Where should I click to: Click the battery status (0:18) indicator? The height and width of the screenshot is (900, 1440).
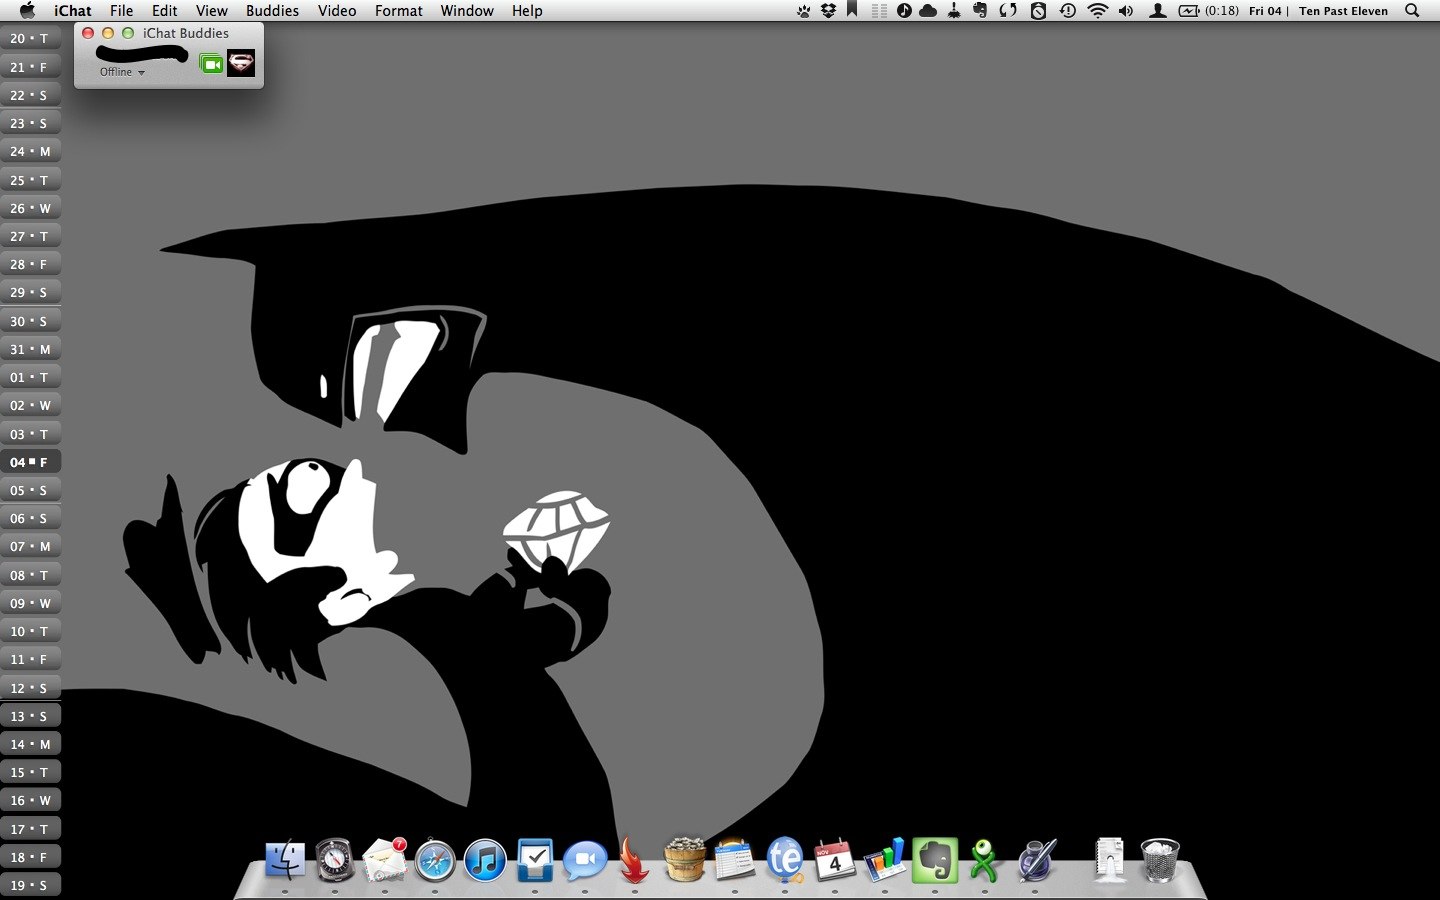pos(1209,11)
